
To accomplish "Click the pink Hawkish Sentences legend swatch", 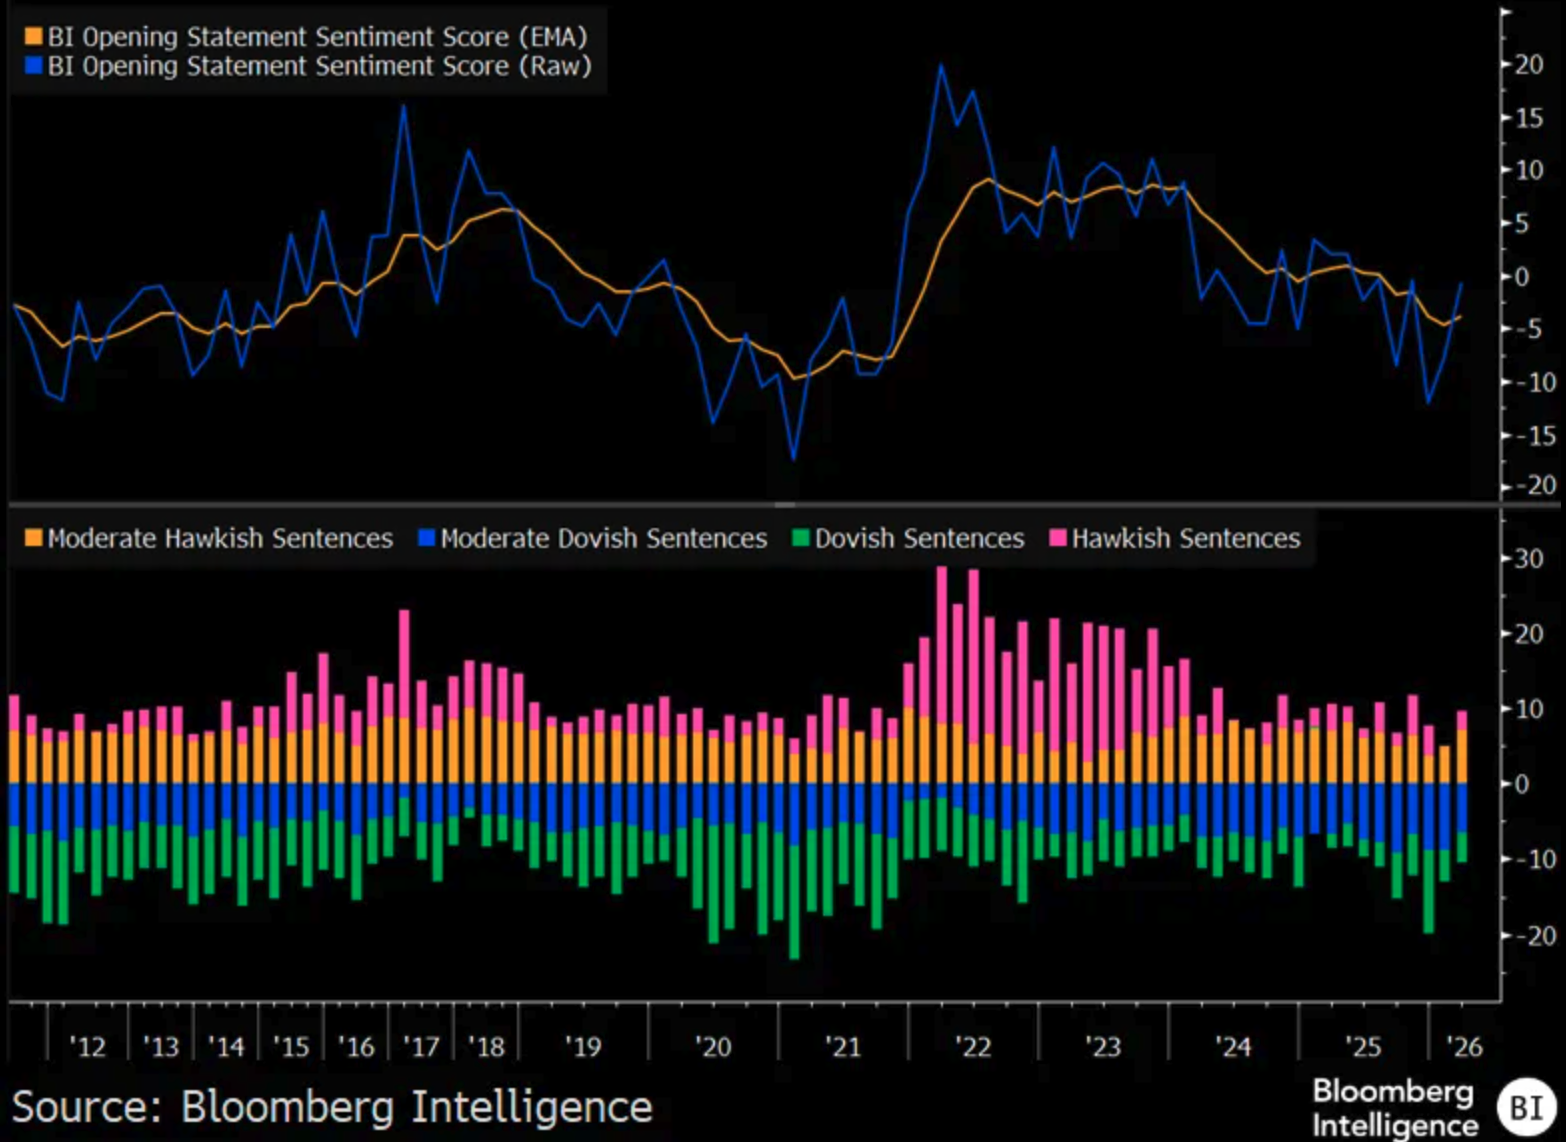I will coord(1057,538).
